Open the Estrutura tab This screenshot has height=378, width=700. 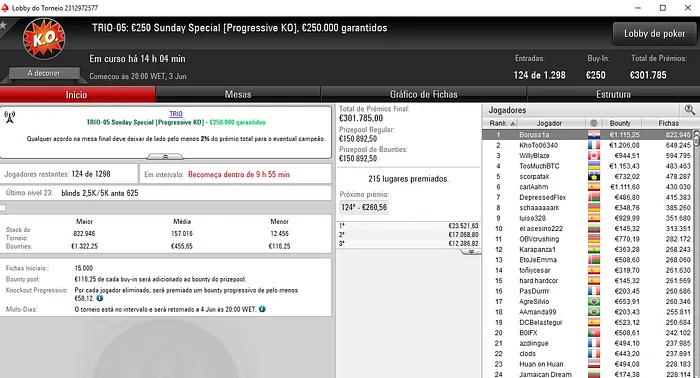(x=613, y=95)
